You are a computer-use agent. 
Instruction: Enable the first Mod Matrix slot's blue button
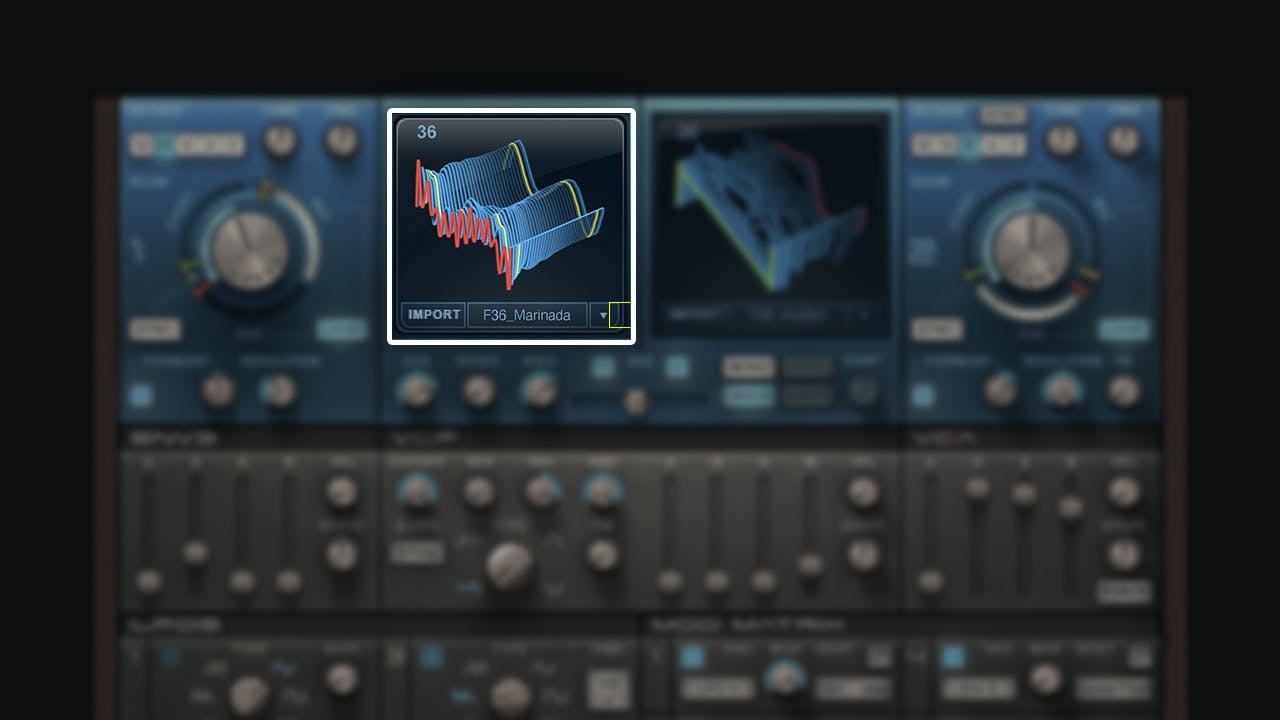pos(692,657)
